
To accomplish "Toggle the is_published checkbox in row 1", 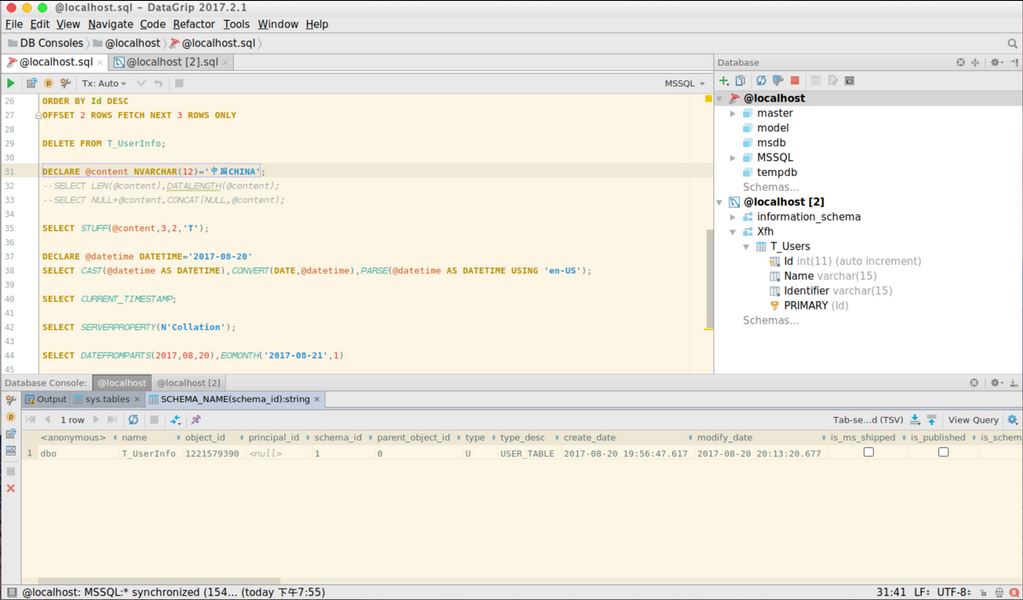I will click(943, 453).
